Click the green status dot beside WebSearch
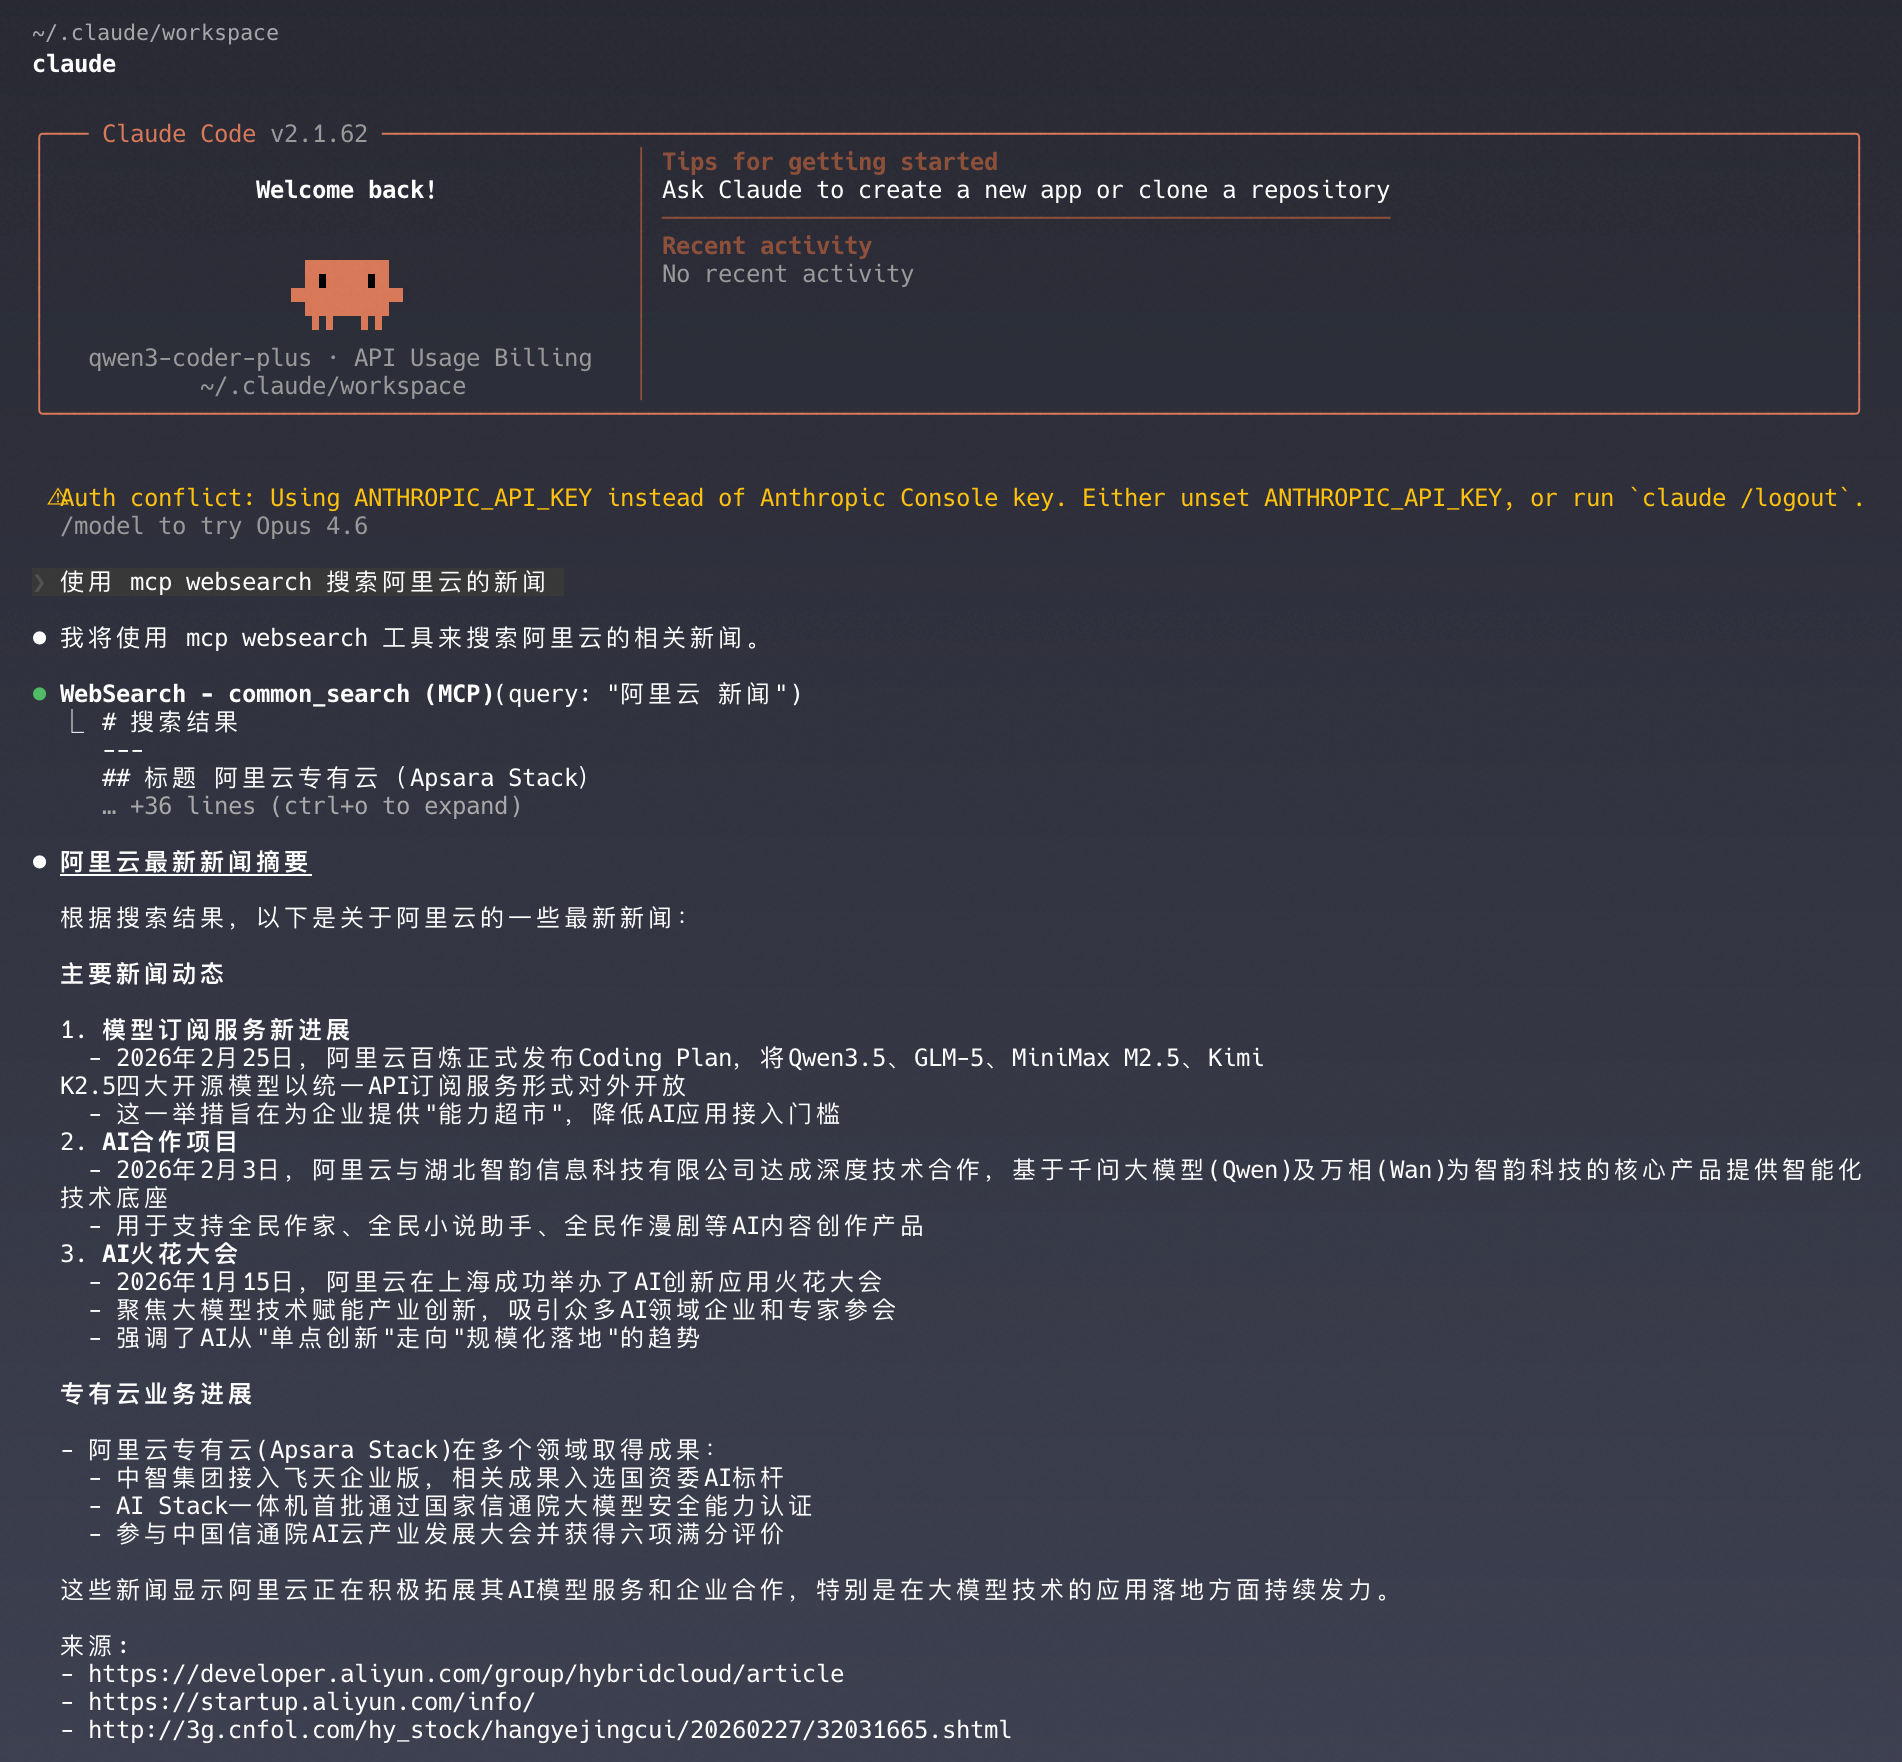This screenshot has width=1902, height=1762. coord(40,694)
